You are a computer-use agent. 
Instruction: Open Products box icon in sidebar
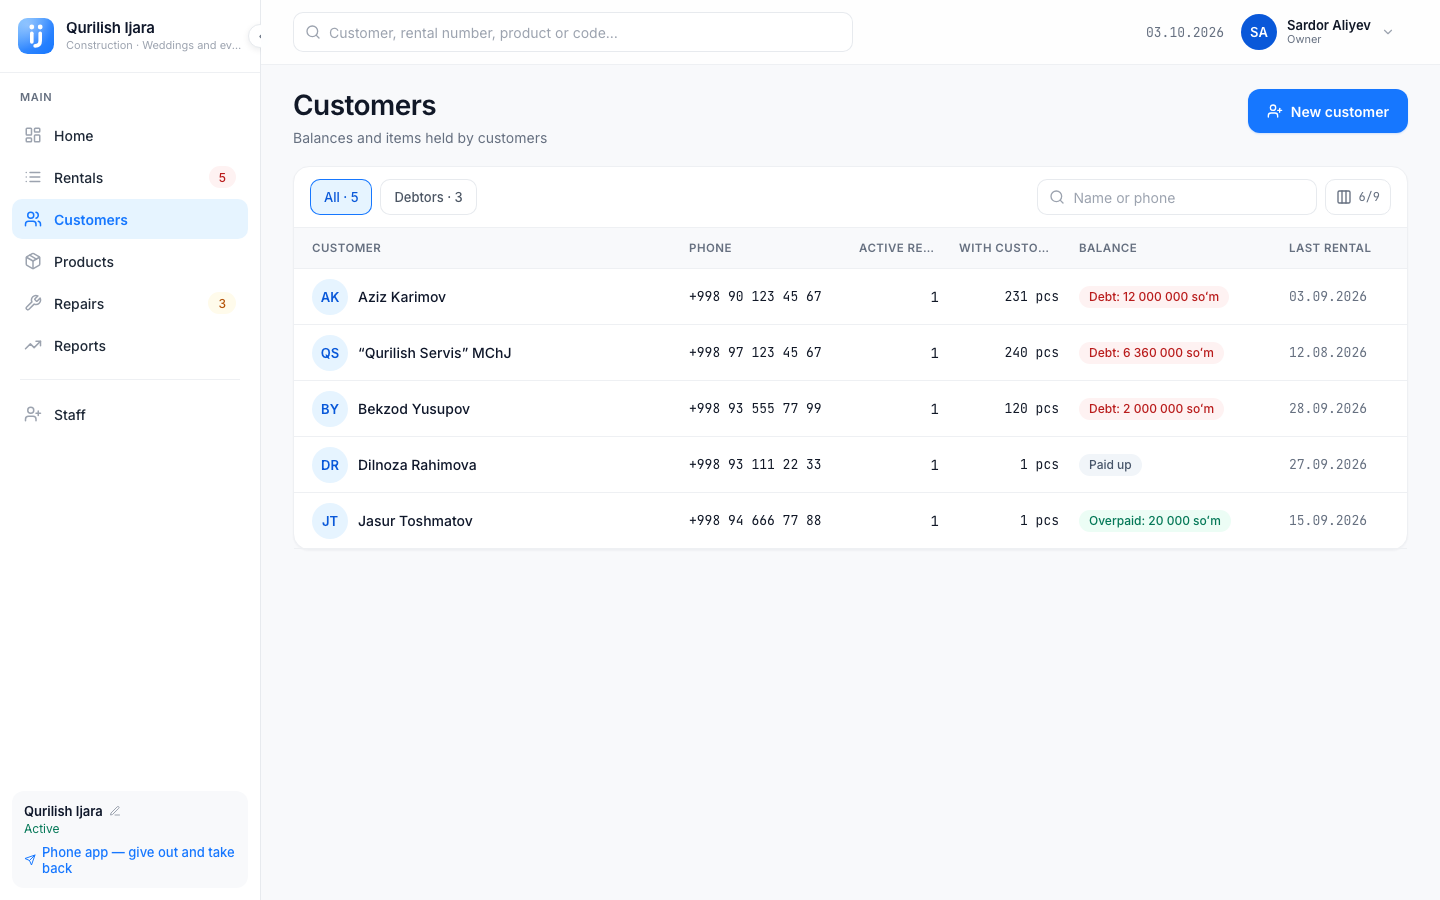point(33,262)
